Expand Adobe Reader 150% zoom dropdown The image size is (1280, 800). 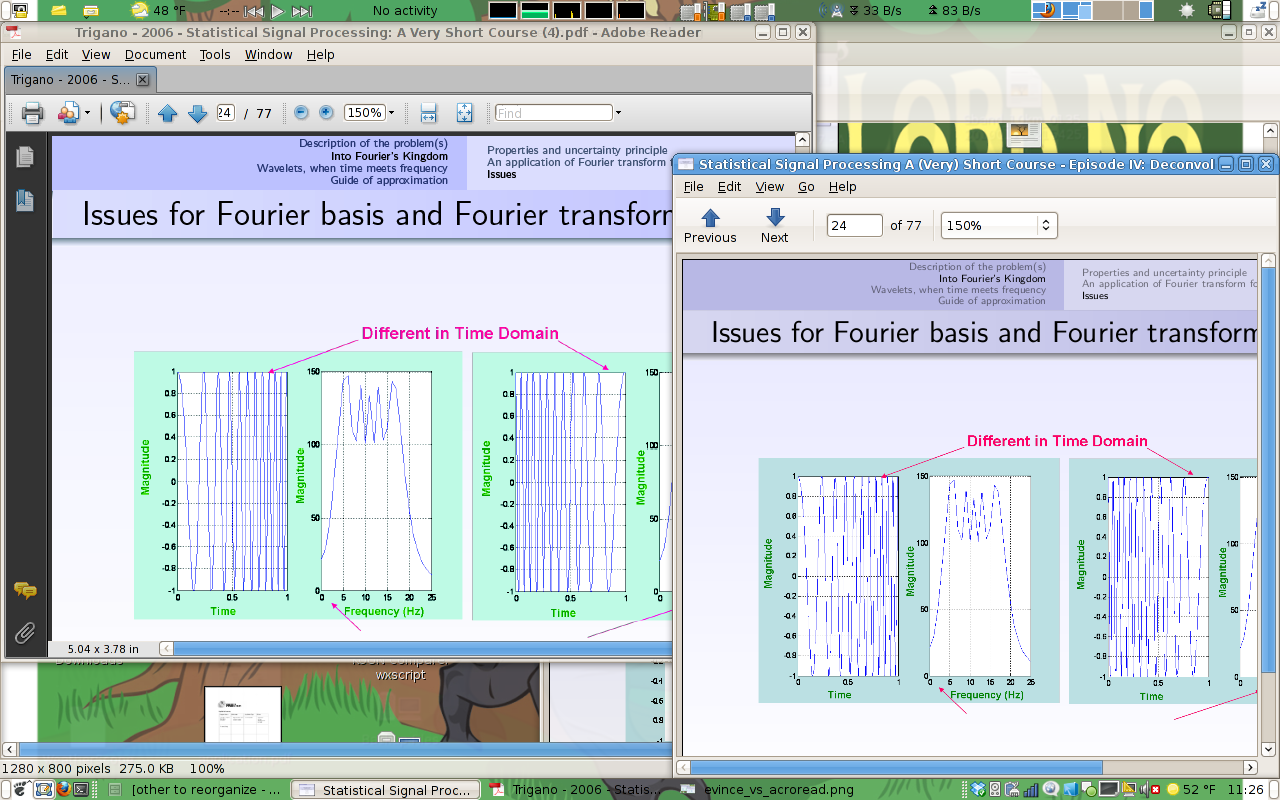pos(391,113)
